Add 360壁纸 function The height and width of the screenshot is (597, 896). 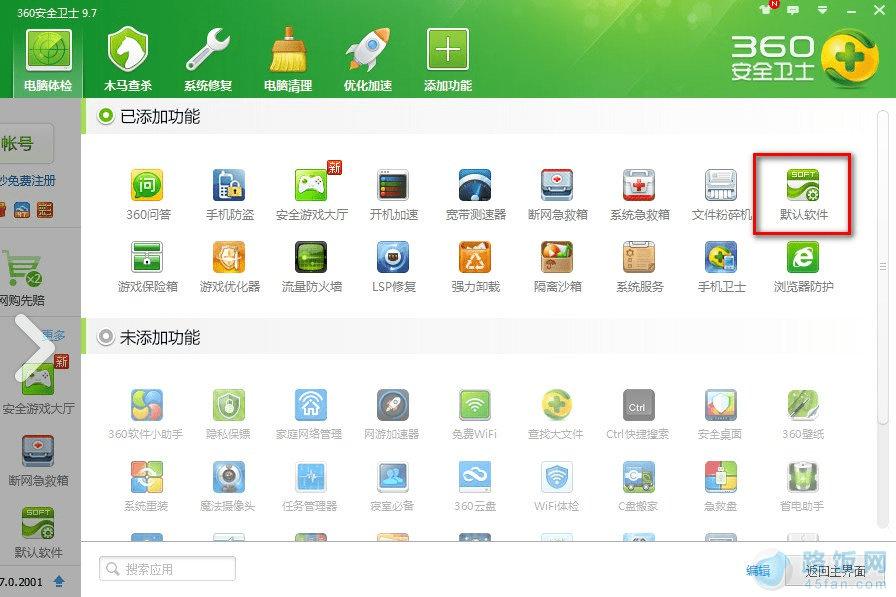pos(802,414)
